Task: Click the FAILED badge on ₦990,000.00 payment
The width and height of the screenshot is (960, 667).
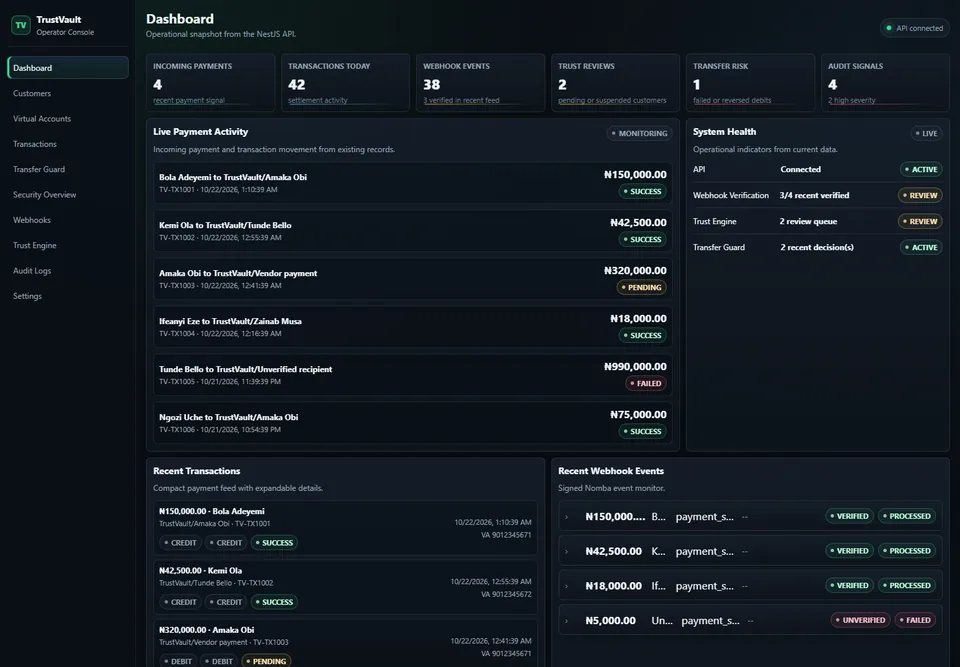Action: pos(646,383)
